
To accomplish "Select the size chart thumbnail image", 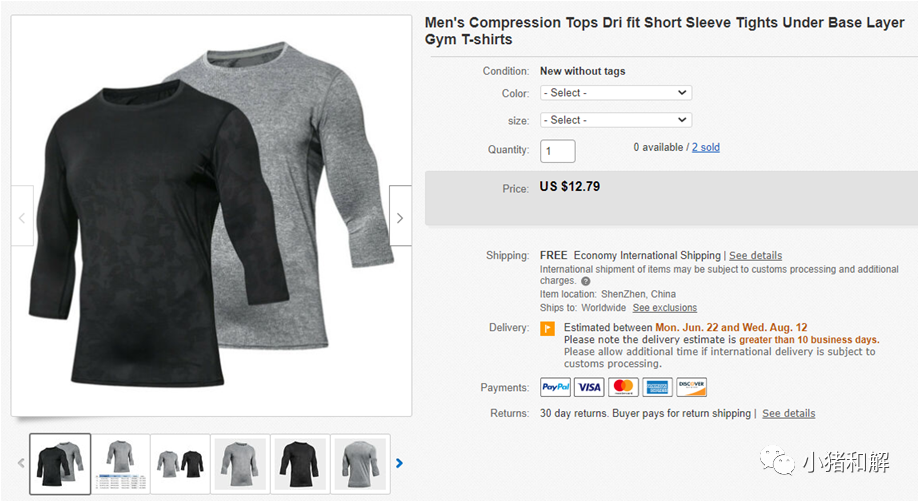I will point(120,463).
